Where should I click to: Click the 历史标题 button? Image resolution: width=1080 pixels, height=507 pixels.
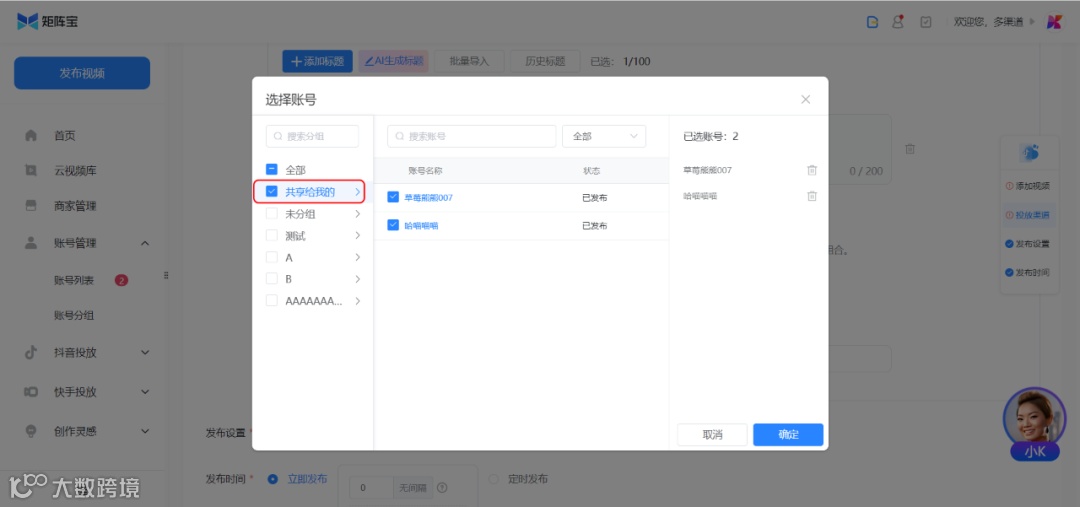pos(546,61)
